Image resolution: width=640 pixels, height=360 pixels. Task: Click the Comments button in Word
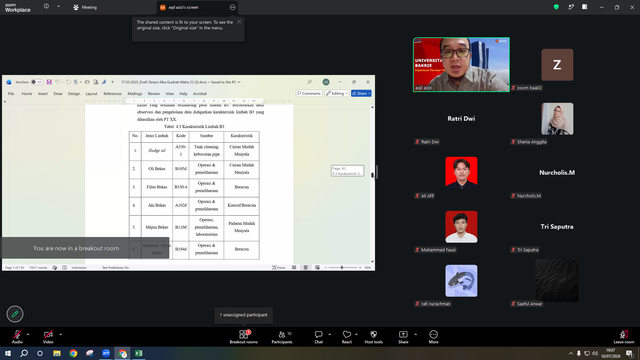click(309, 93)
